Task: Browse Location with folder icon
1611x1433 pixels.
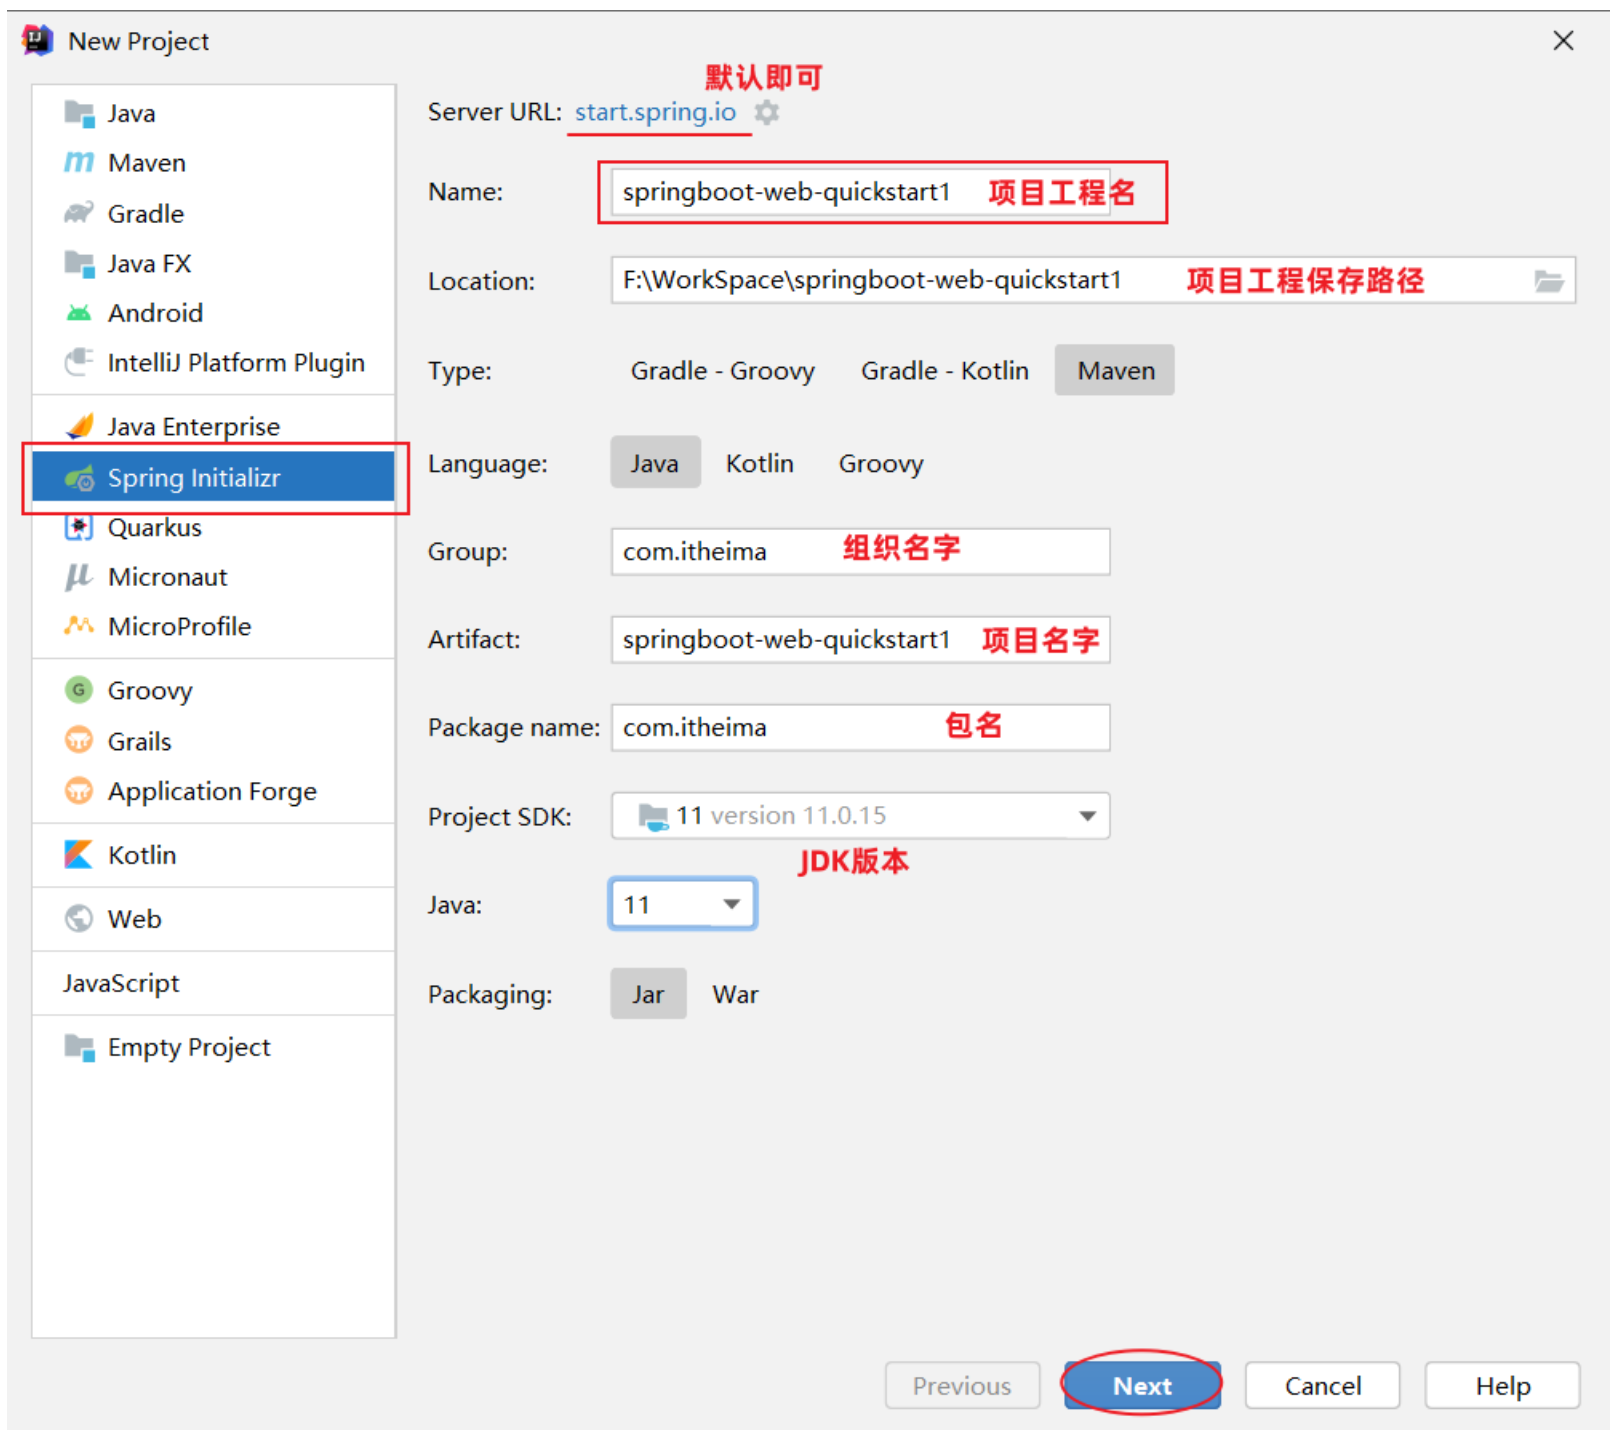Action: (1549, 281)
